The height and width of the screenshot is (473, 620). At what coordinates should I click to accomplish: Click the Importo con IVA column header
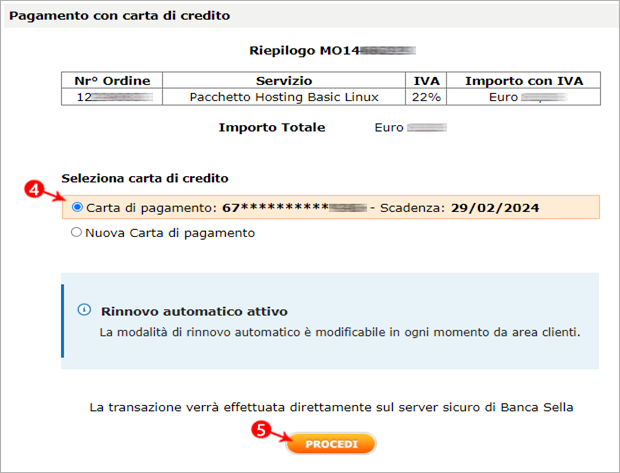tap(524, 81)
